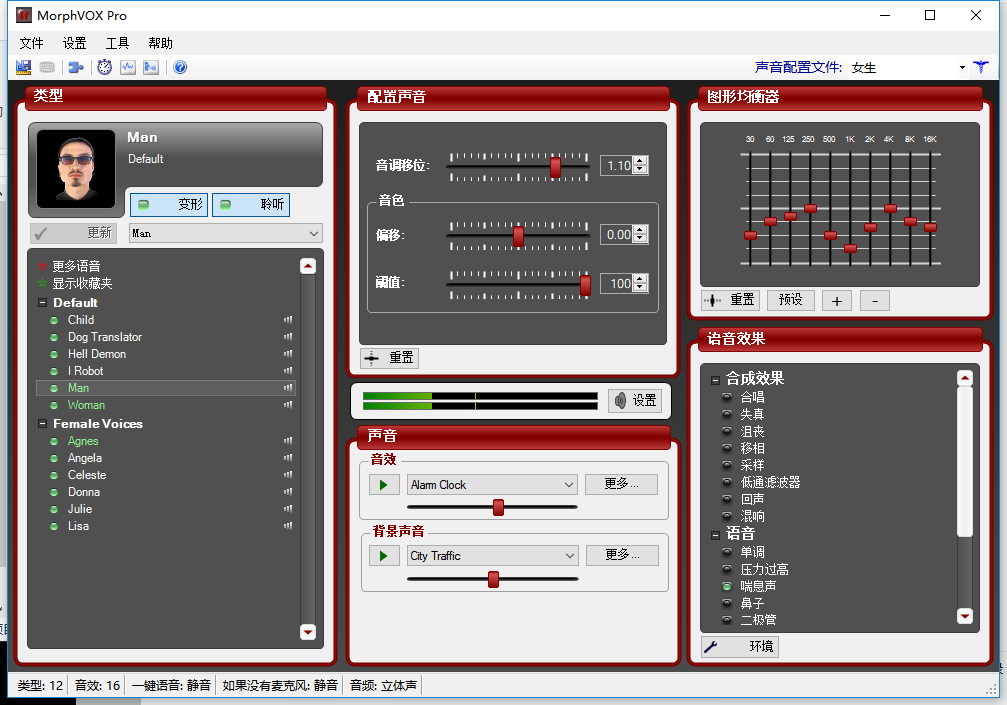Click the green dot beside I Robot
The width and height of the screenshot is (1007, 705).
click(x=54, y=371)
